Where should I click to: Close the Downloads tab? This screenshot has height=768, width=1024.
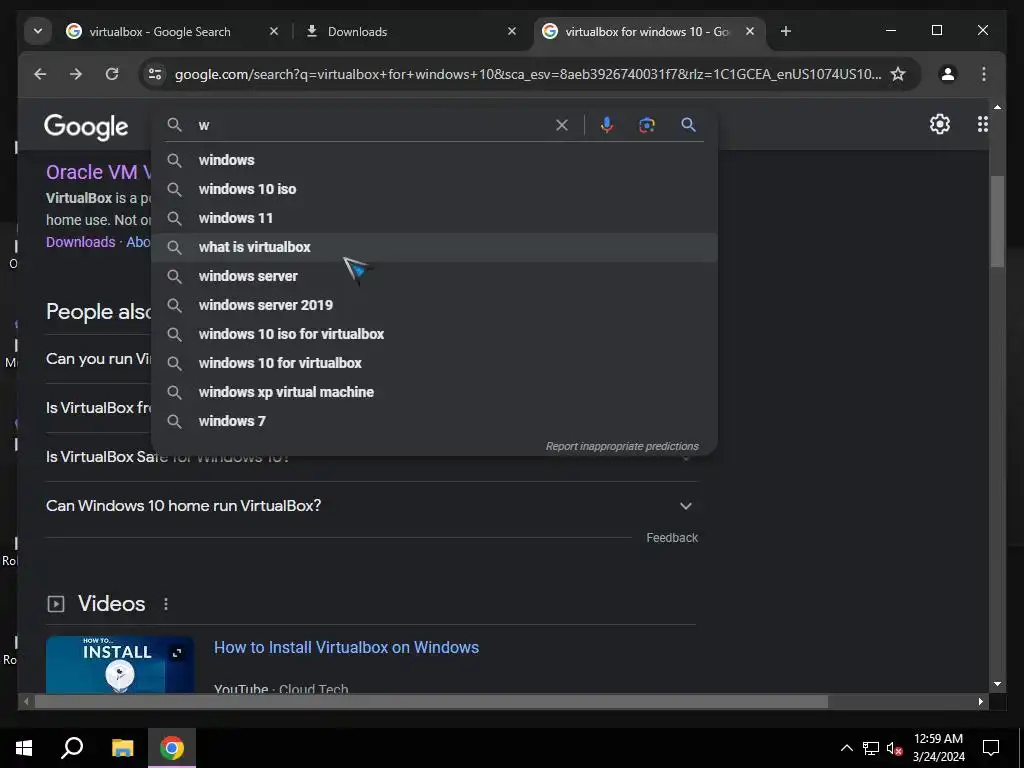tap(512, 31)
